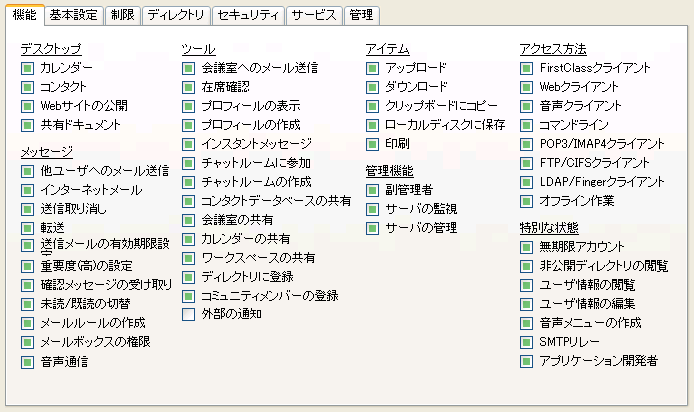Select the ディレクトリ tab

[176, 16]
